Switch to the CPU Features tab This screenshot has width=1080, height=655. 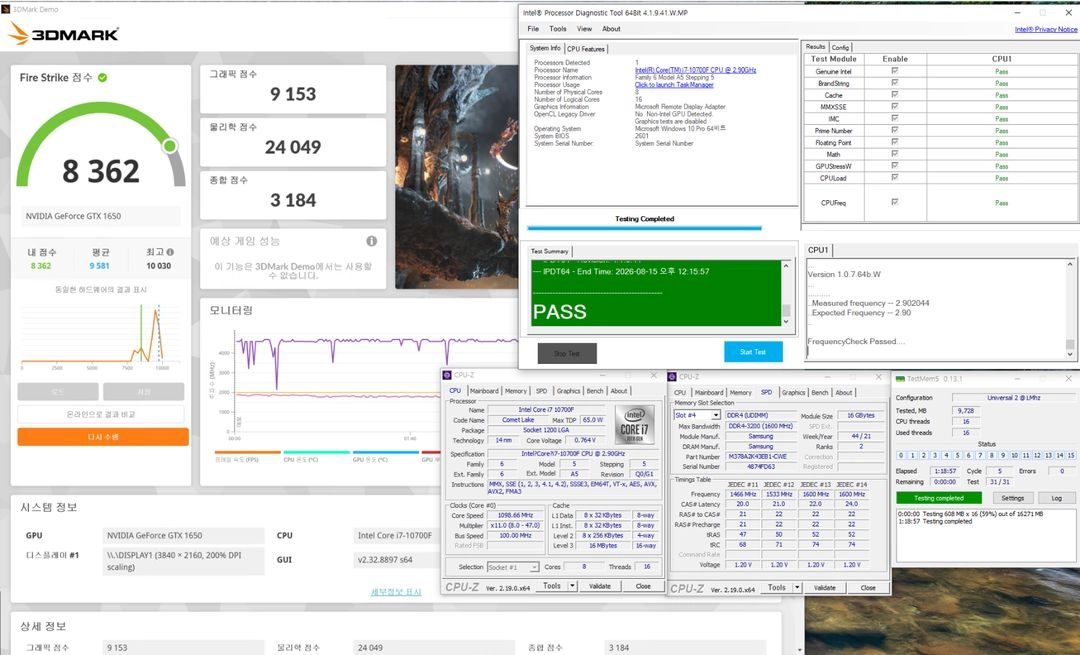[x=585, y=49]
